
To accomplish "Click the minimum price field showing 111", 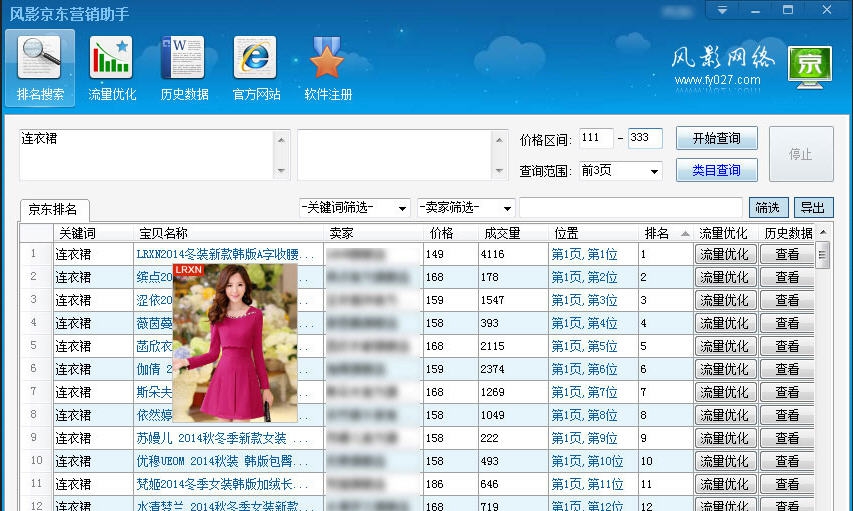I will click(x=596, y=138).
